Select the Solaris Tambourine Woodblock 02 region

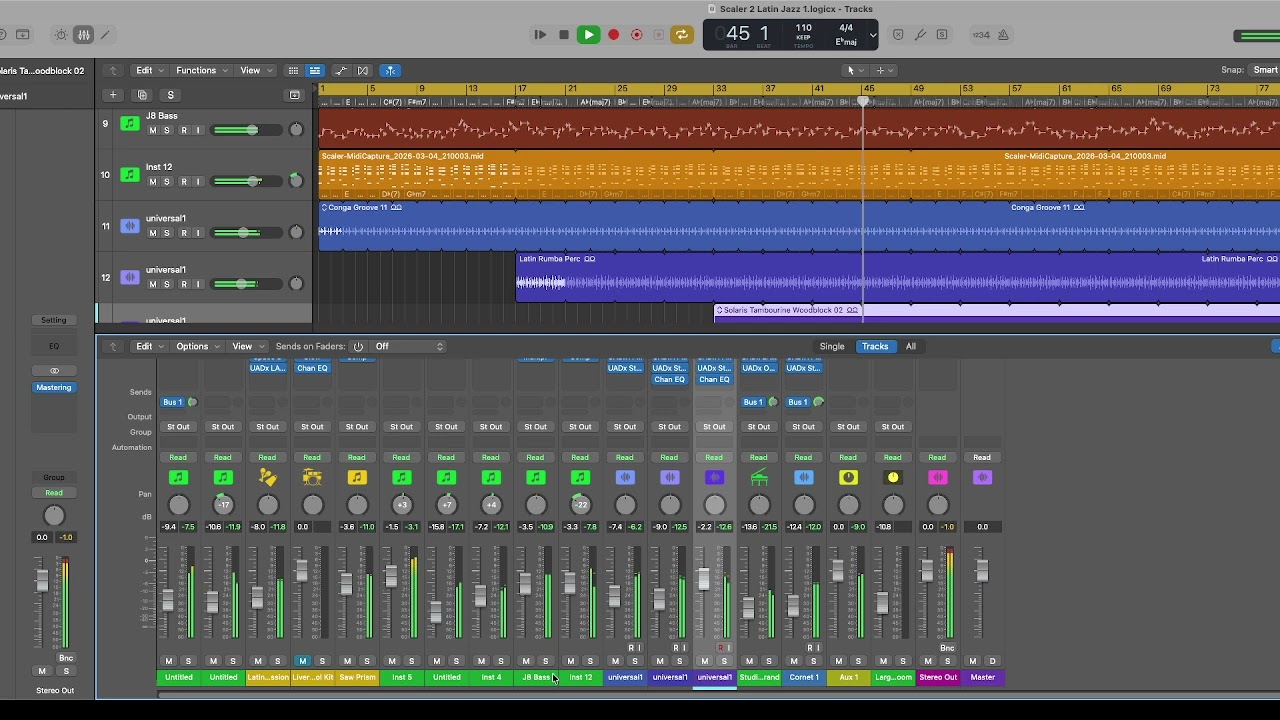click(x=997, y=314)
